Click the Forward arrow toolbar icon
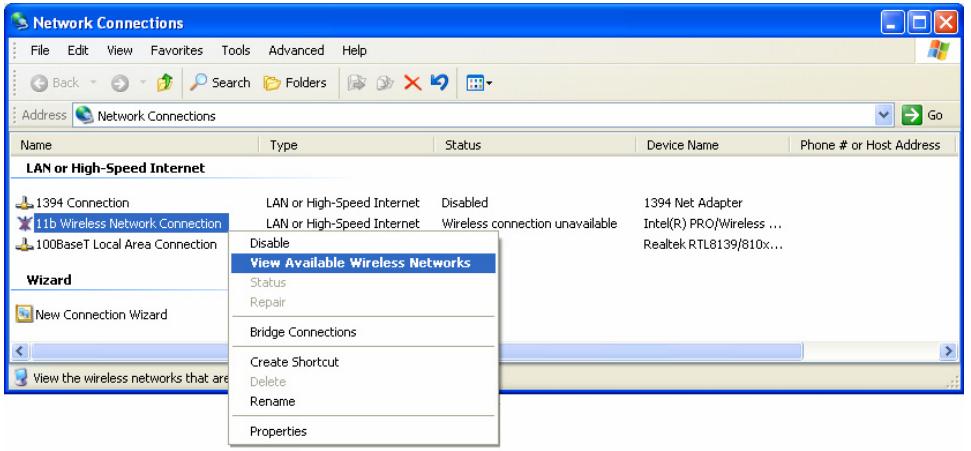The image size is (971, 451). (x=120, y=83)
